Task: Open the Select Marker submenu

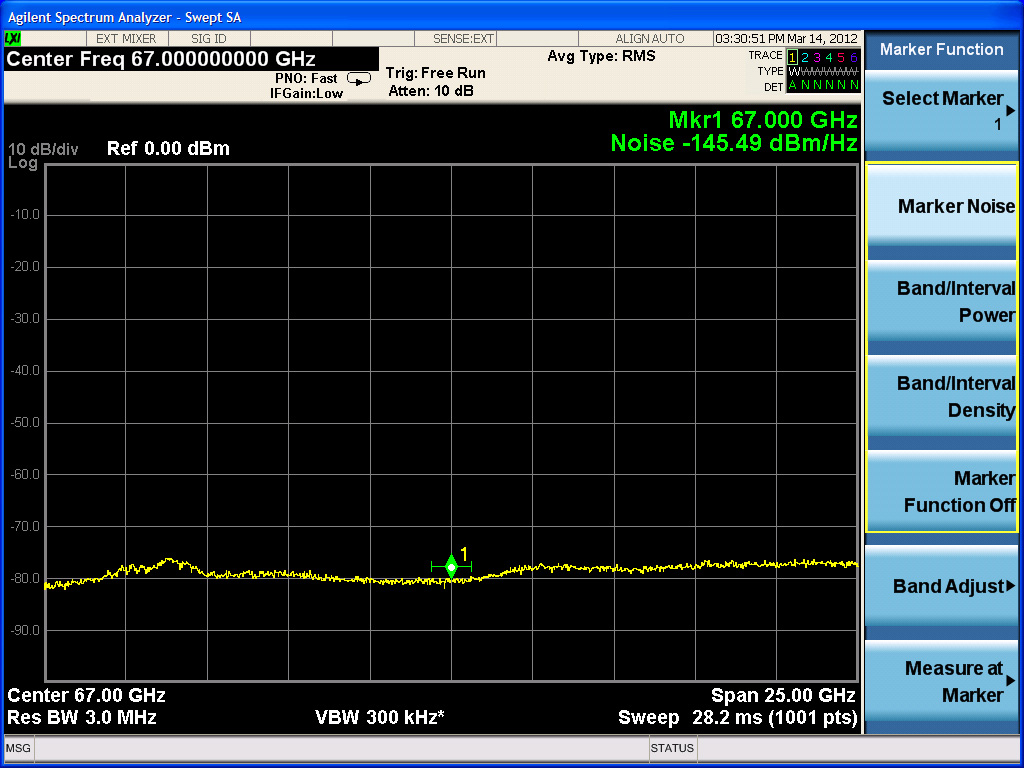Action: pos(941,110)
